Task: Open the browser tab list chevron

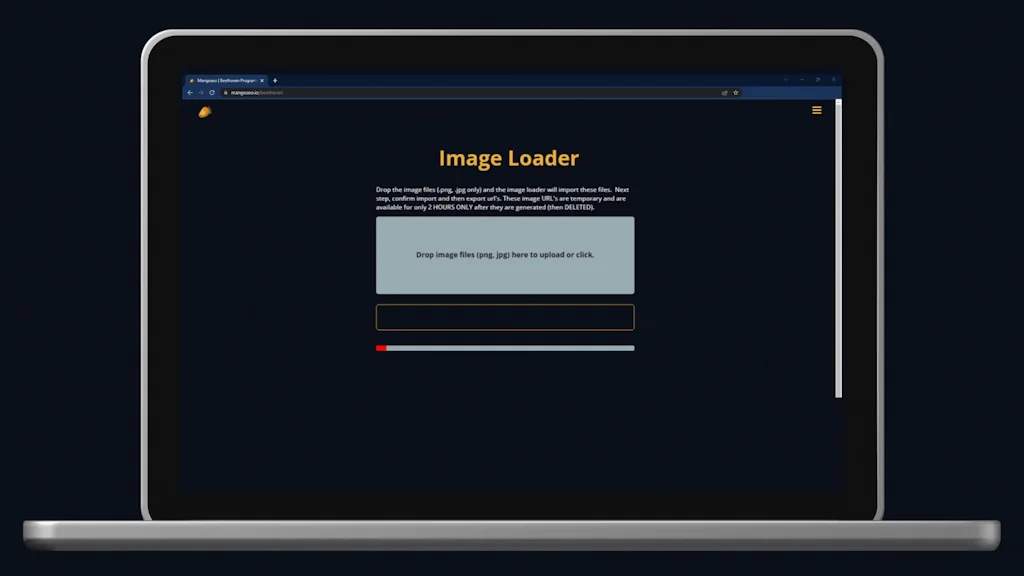Action: click(786, 80)
